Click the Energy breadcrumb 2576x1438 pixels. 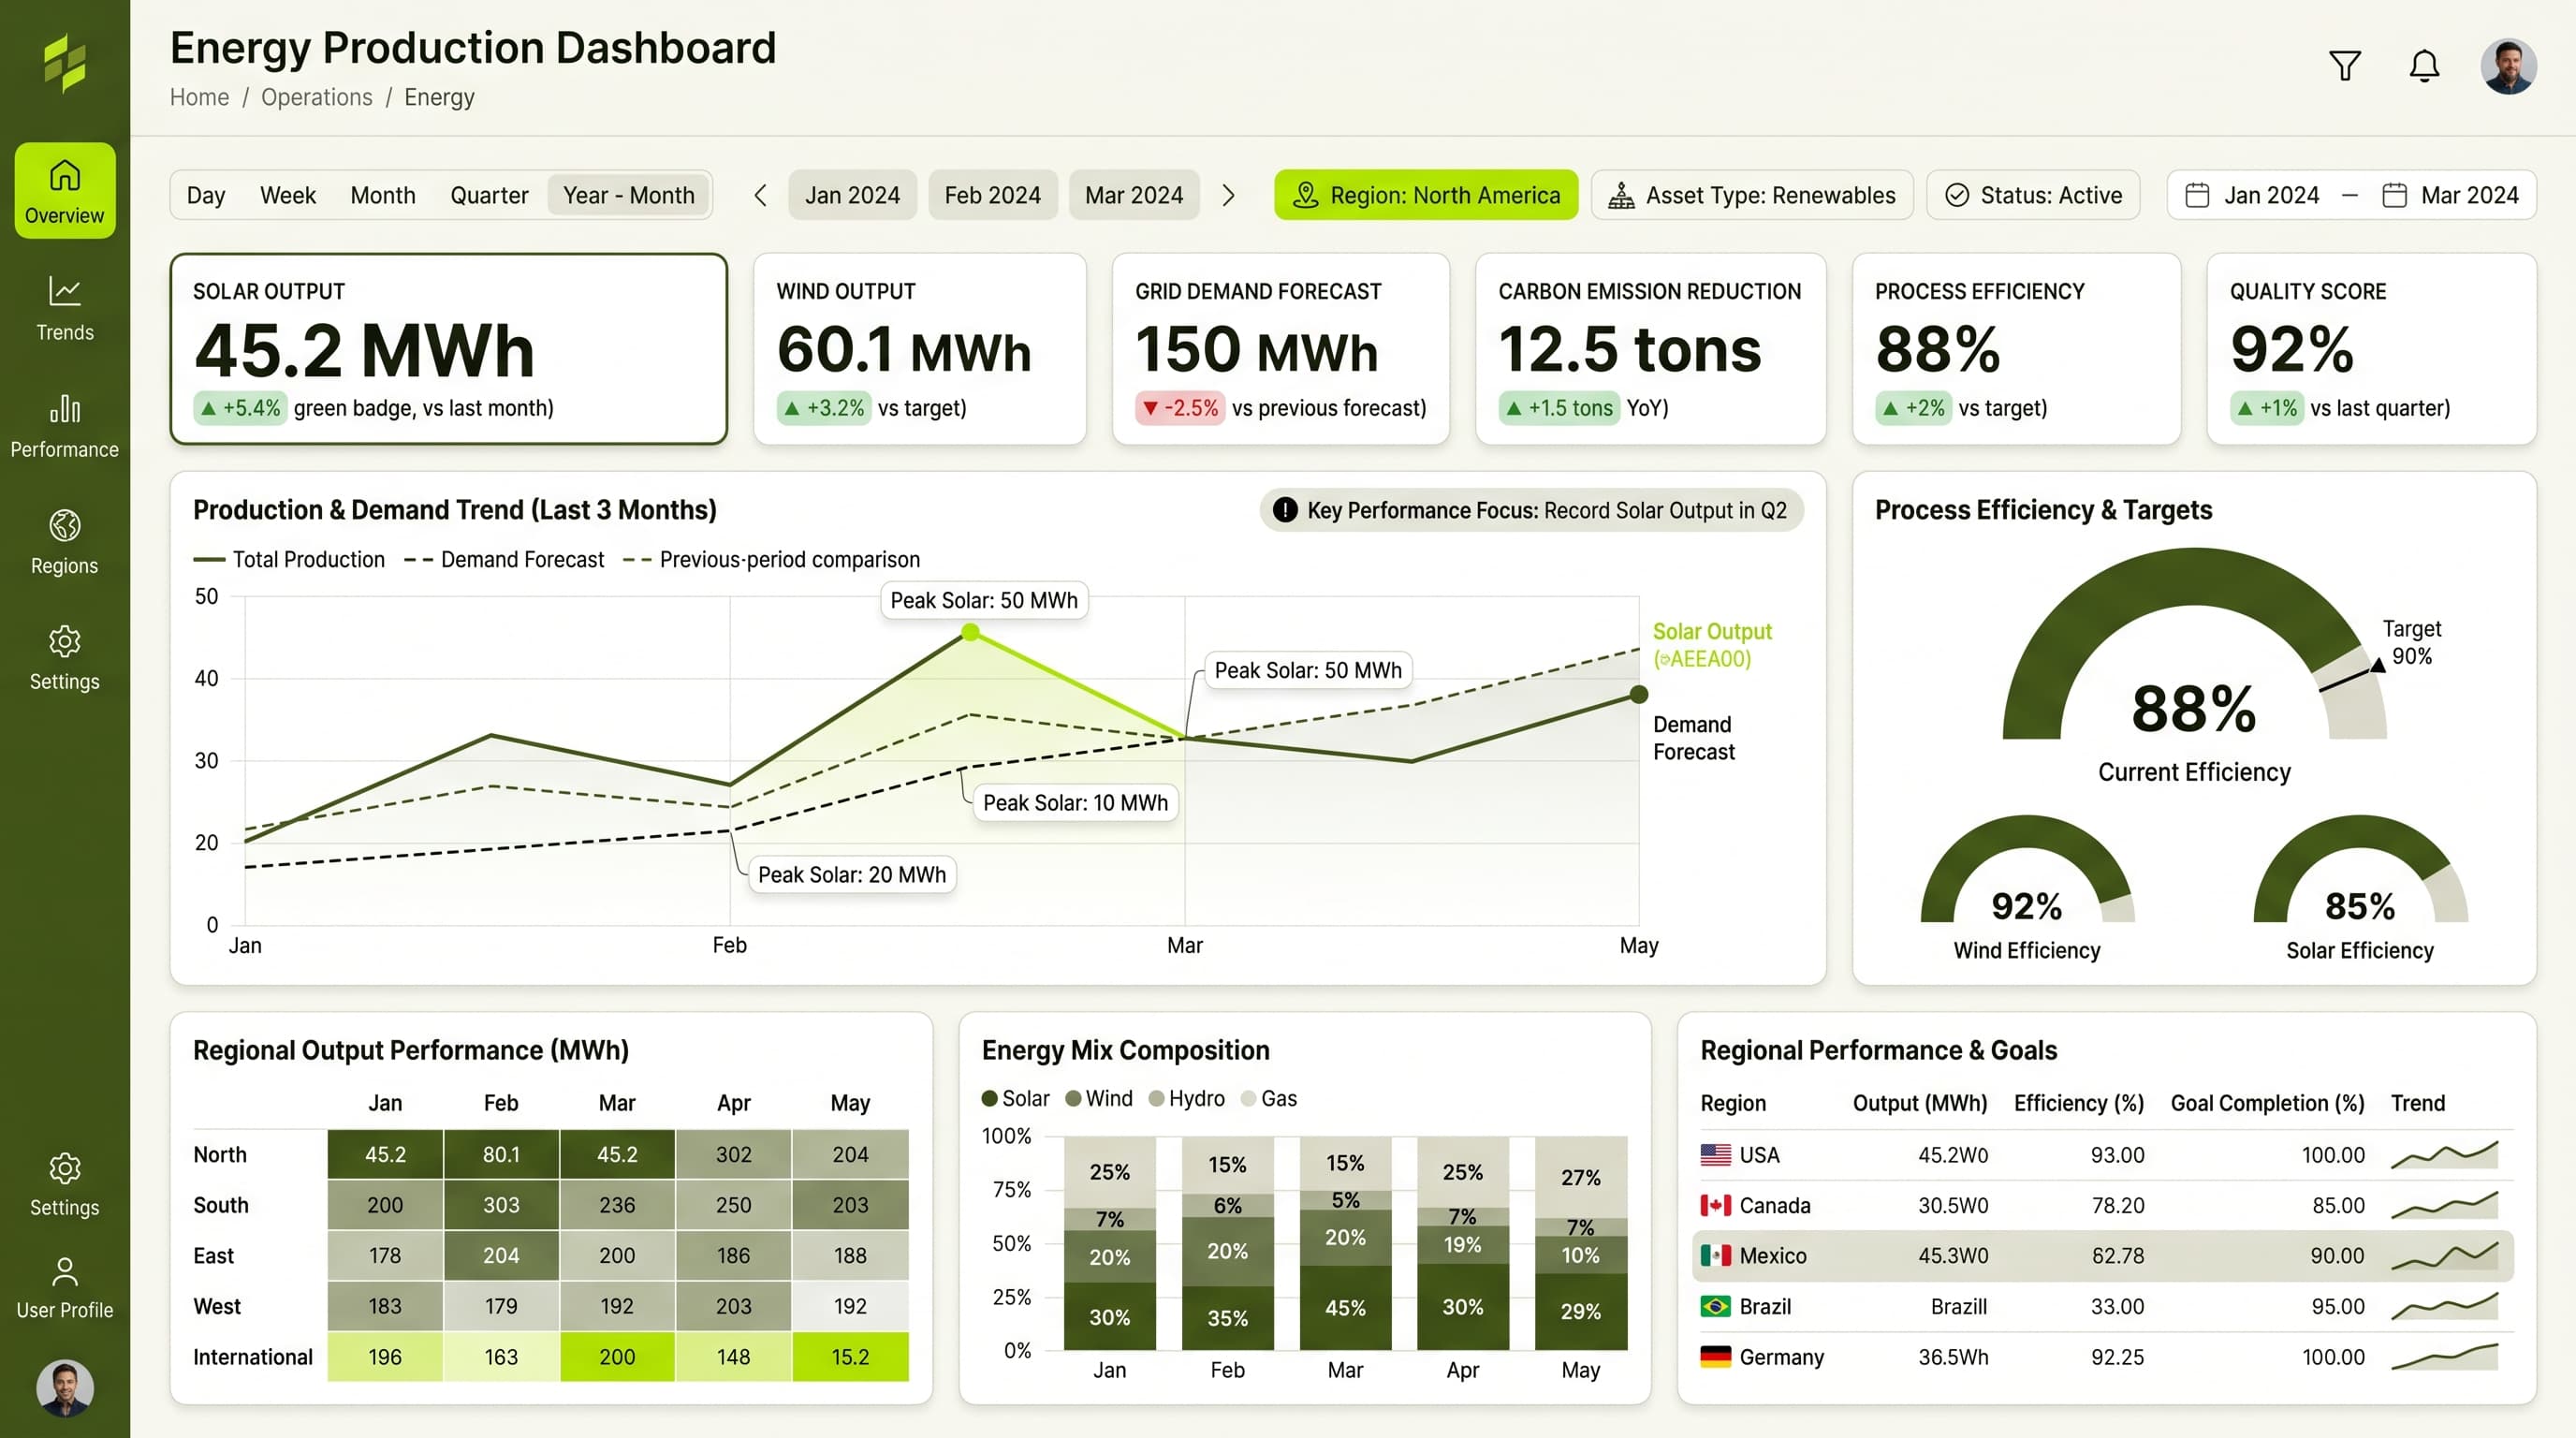point(439,97)
